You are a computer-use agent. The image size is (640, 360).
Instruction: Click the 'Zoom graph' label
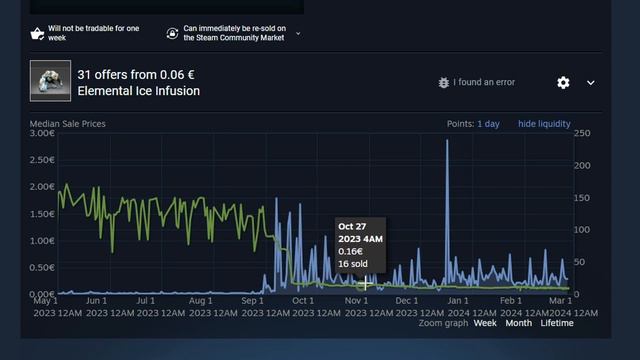[443, 323]
